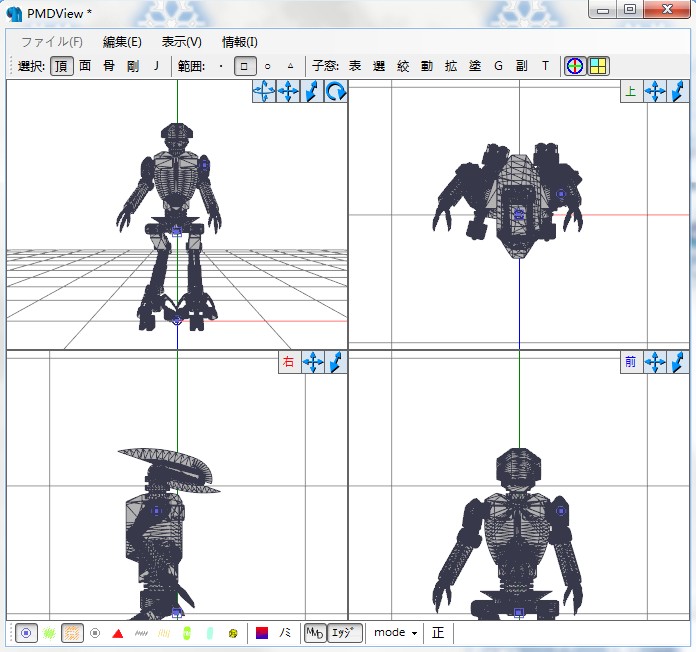Click the エッジ edge button
Viewport: 696px width, 652px height.
pos(344,633)
